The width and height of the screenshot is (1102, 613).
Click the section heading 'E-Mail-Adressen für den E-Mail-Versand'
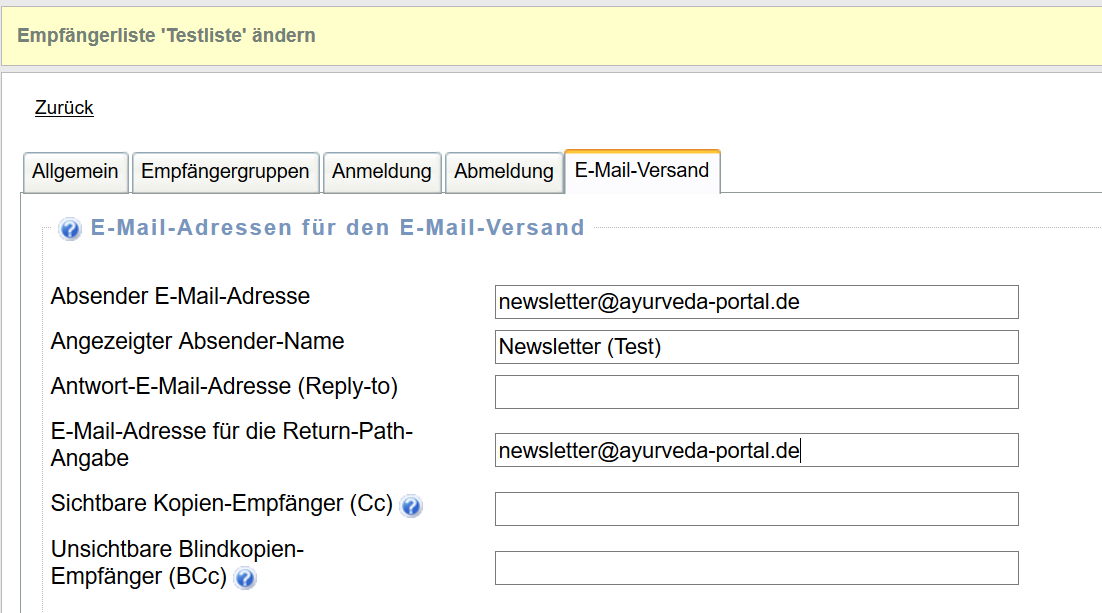click(x=337, y=228)
